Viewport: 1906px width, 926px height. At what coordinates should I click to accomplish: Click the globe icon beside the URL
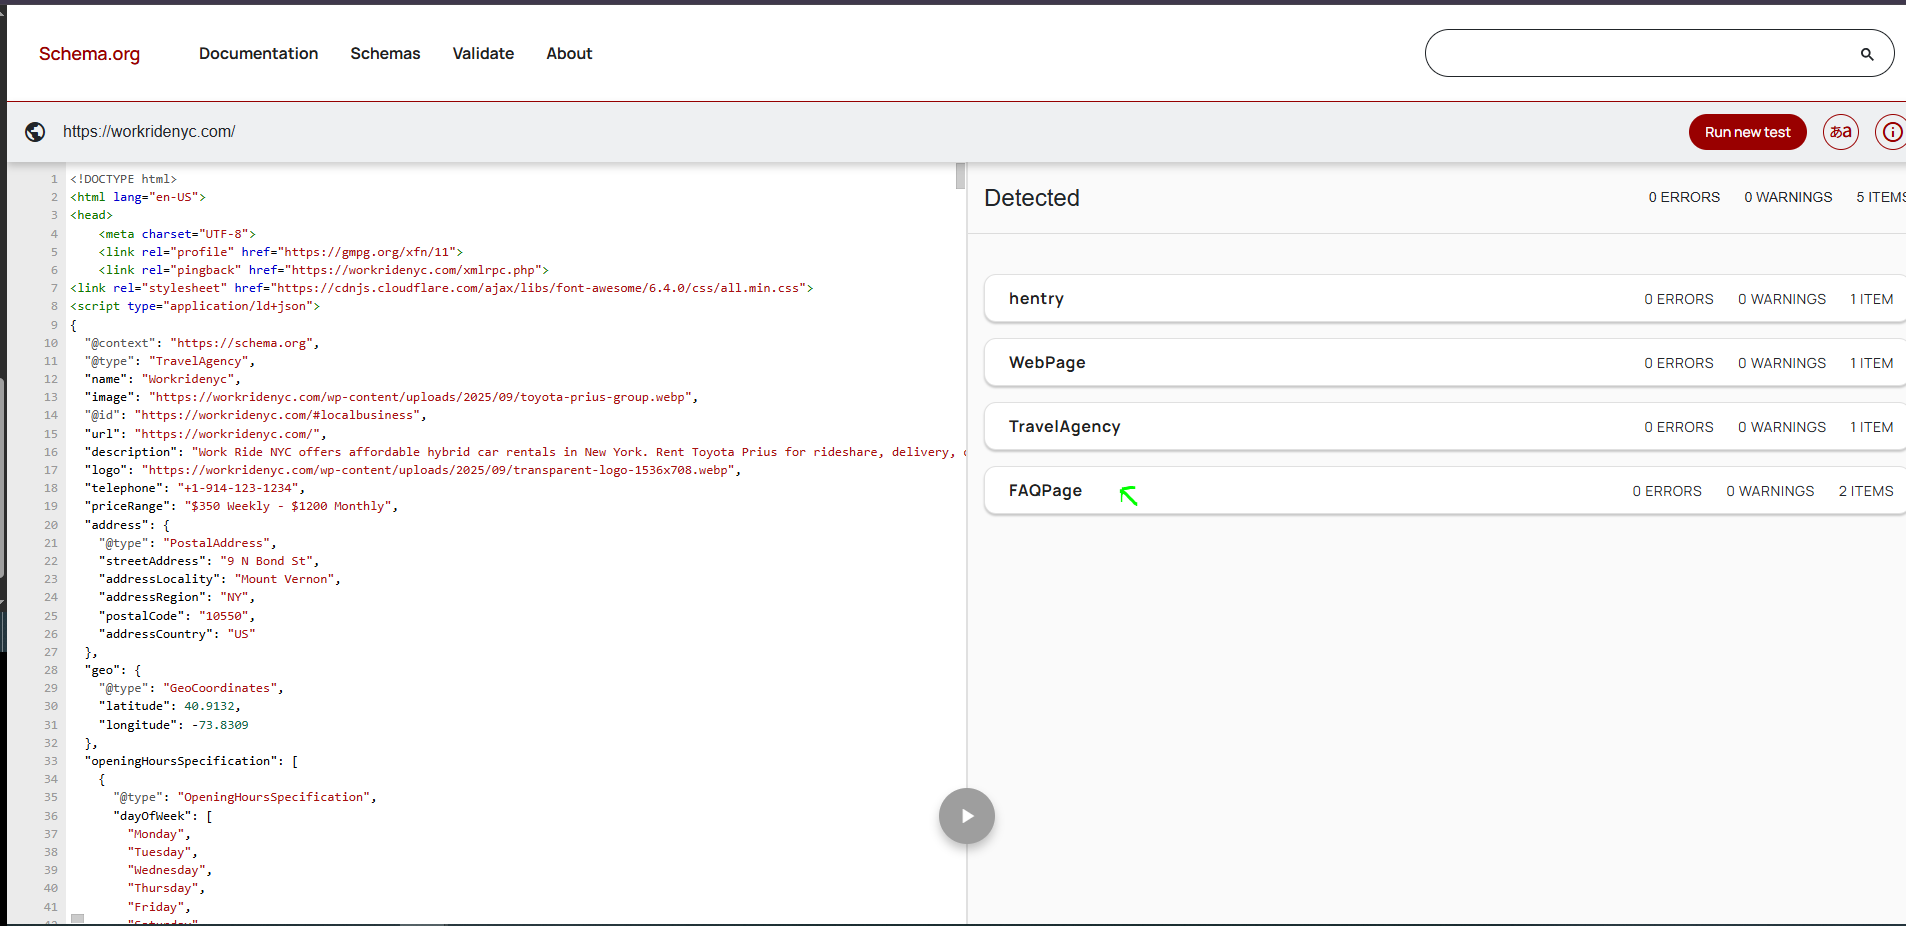tap(35, 132)
